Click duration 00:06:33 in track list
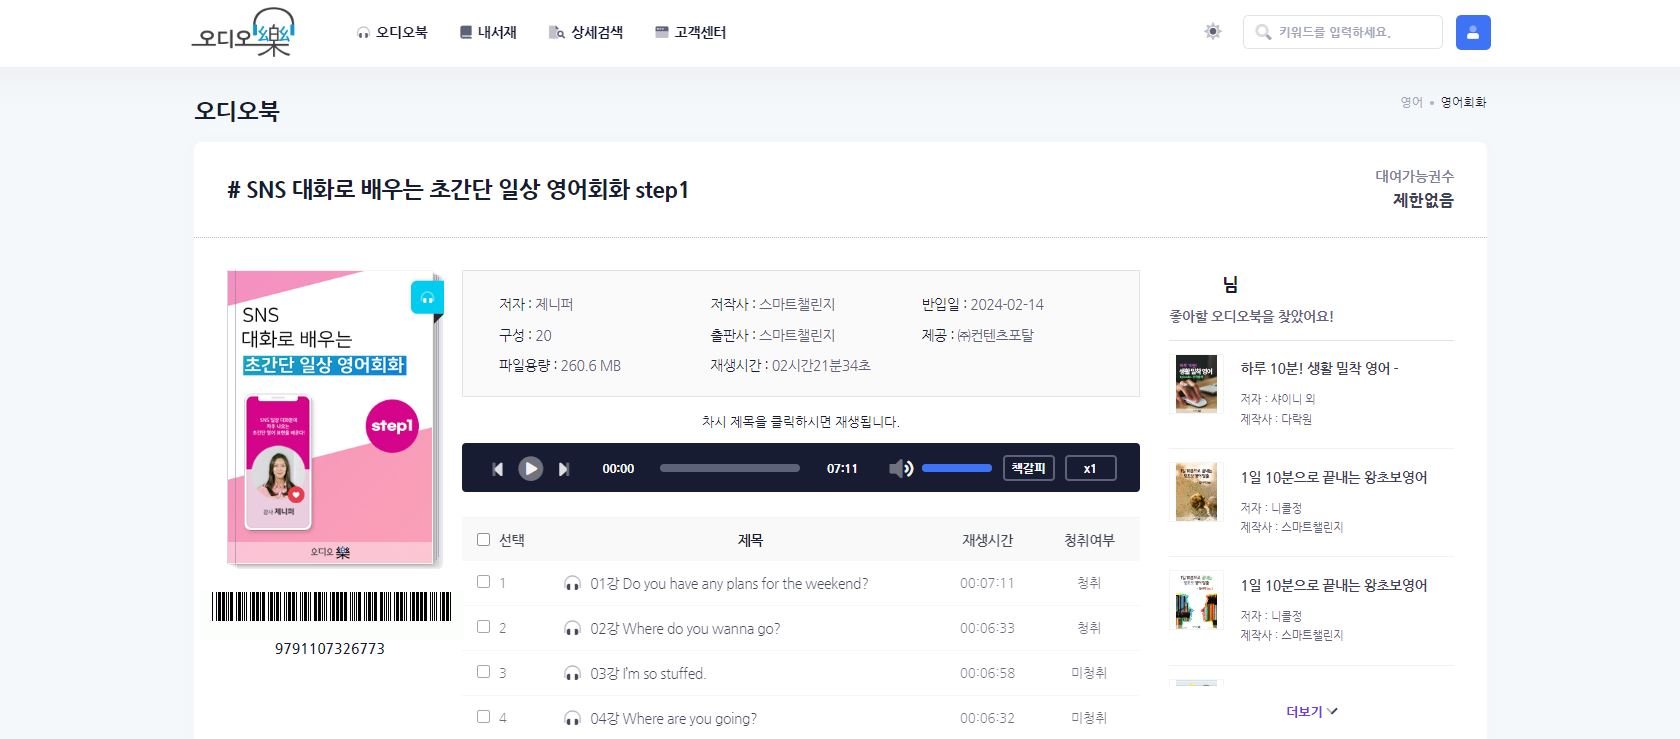 point(987,628)
